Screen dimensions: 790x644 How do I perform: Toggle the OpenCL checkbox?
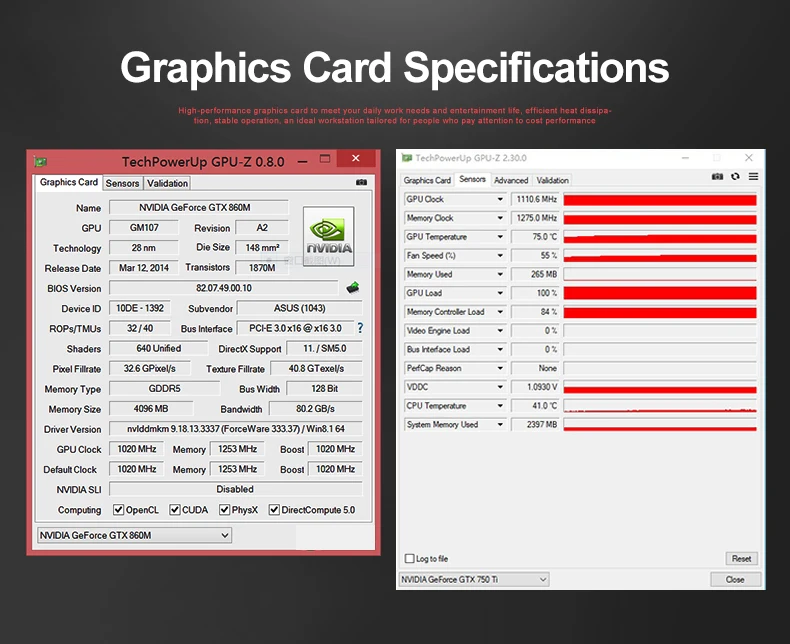118,510
